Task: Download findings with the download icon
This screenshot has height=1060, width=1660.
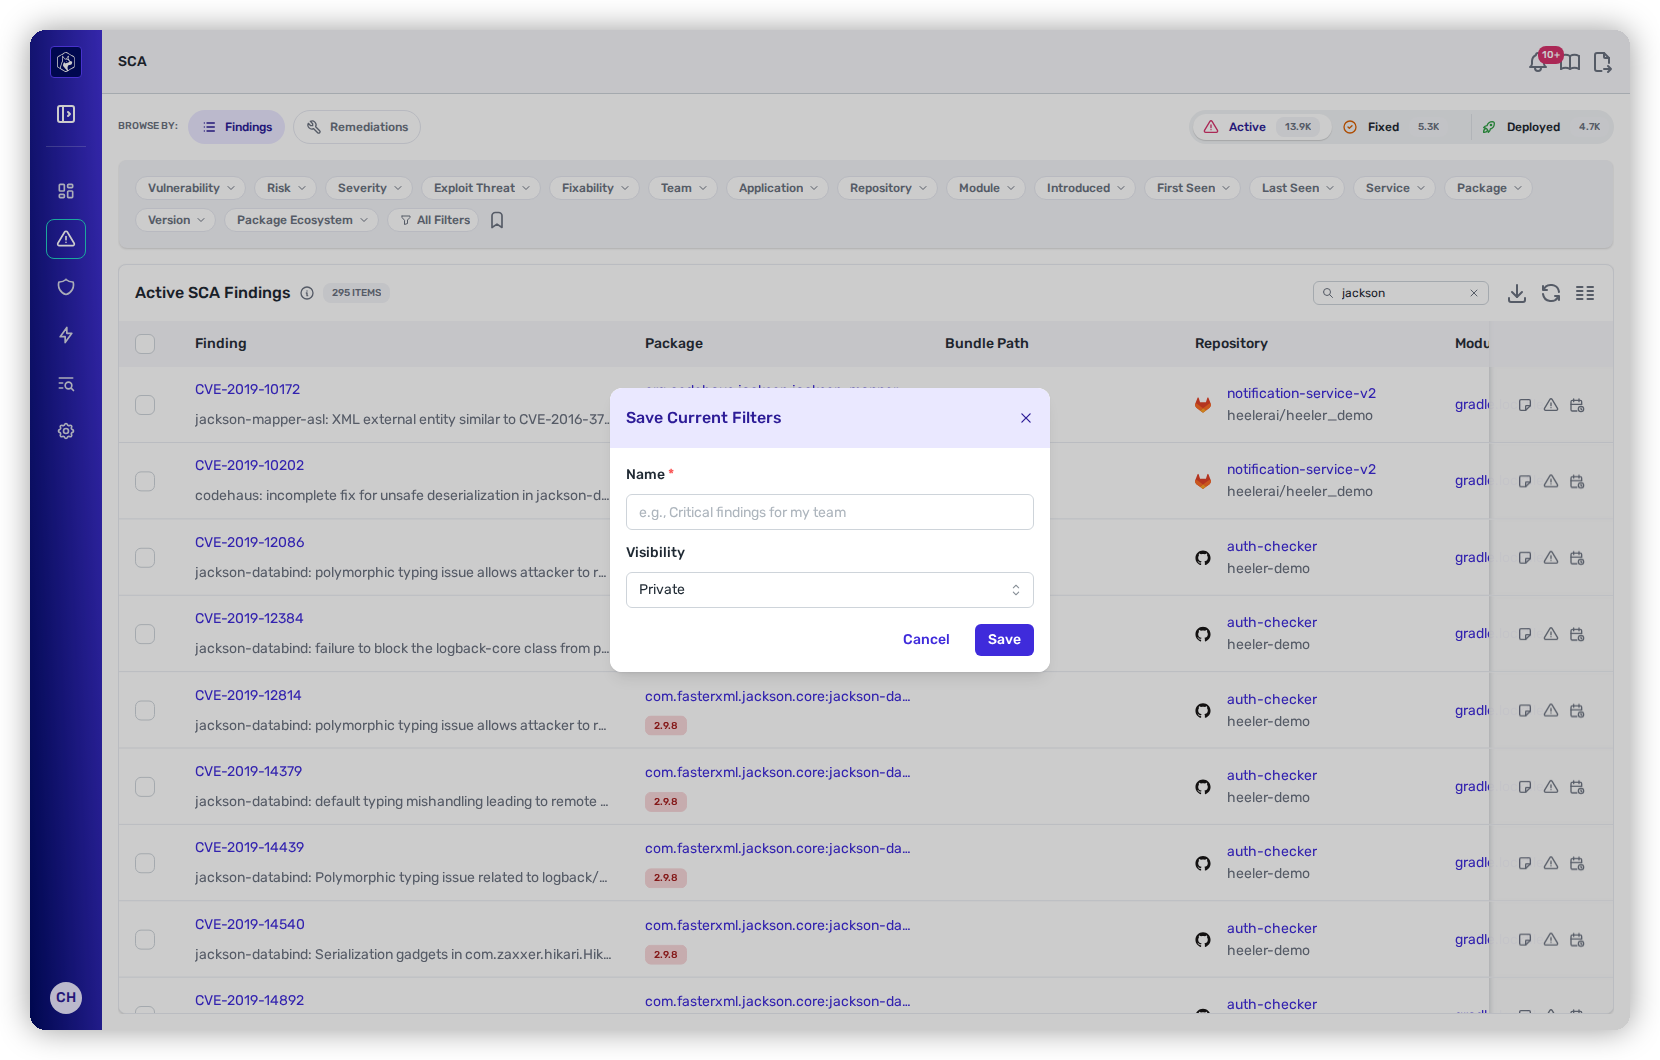Action: pyautogui.click(x=1517, y=293)
